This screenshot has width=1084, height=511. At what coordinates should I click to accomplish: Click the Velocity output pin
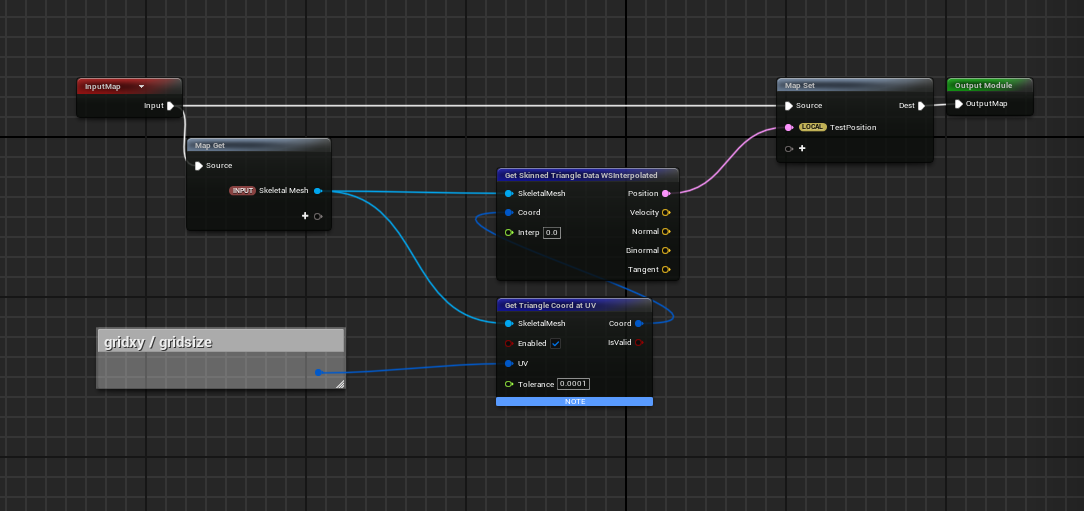[x=666, y=213]
